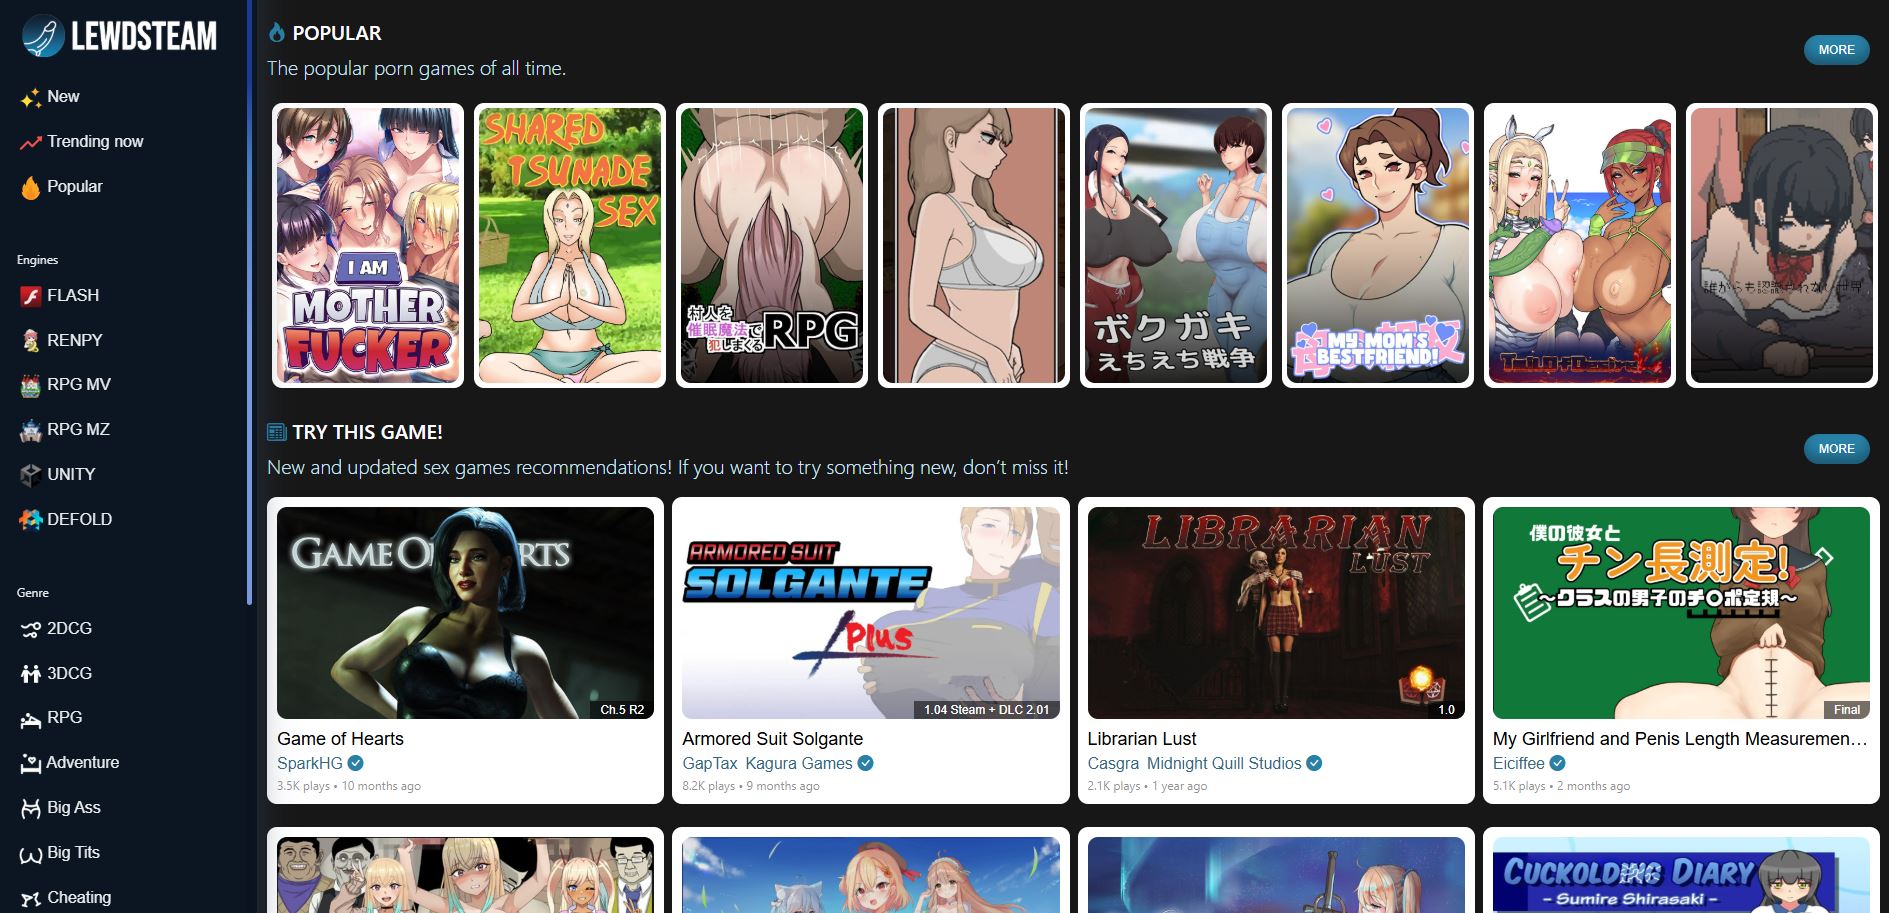The width and height of the screenshot is (1889, 913).
Task: Choose the FLASH engine icon
Action: click(x=30, y=296)
